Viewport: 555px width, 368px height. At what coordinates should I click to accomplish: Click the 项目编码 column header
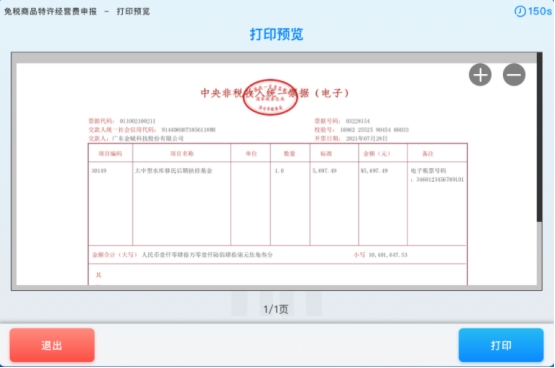coord(110,154)
